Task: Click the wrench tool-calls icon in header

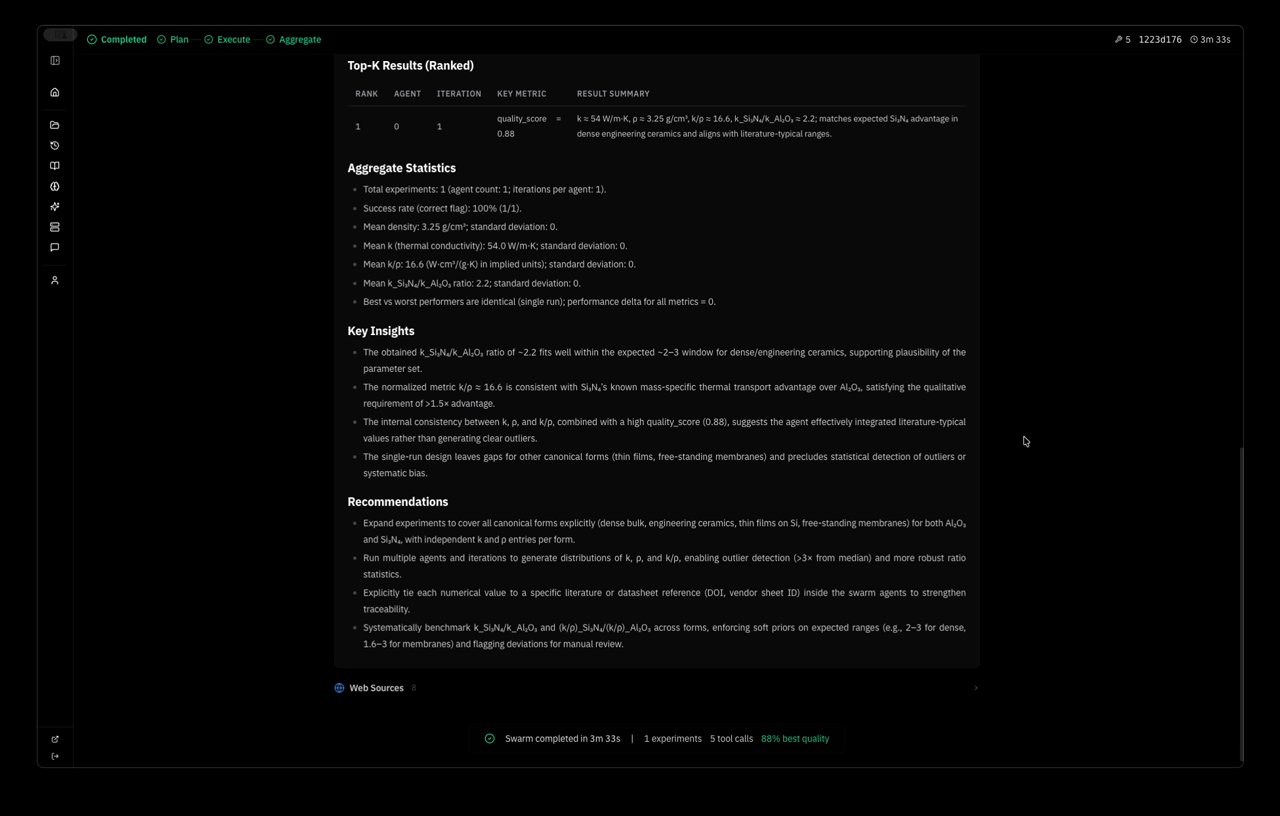Action: (x=1117, y=39)
